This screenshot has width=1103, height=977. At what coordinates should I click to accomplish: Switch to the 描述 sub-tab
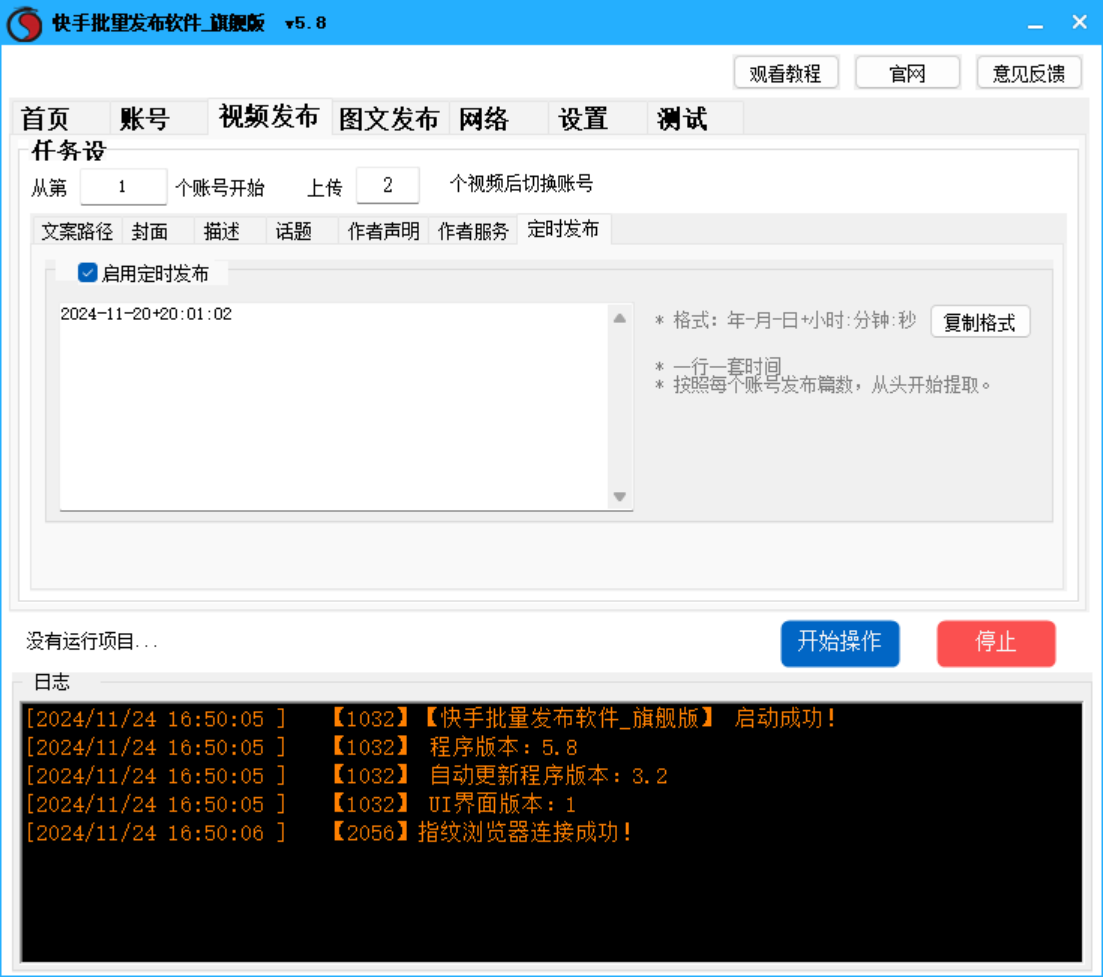(x=230, y=231)
